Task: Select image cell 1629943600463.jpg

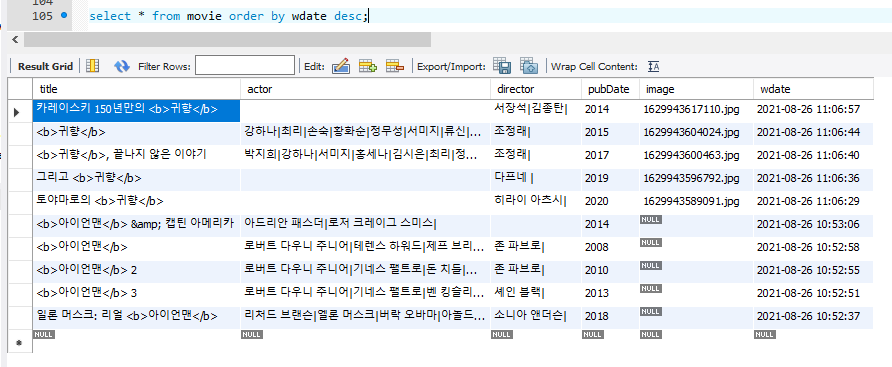Action: tap(696, 155)
